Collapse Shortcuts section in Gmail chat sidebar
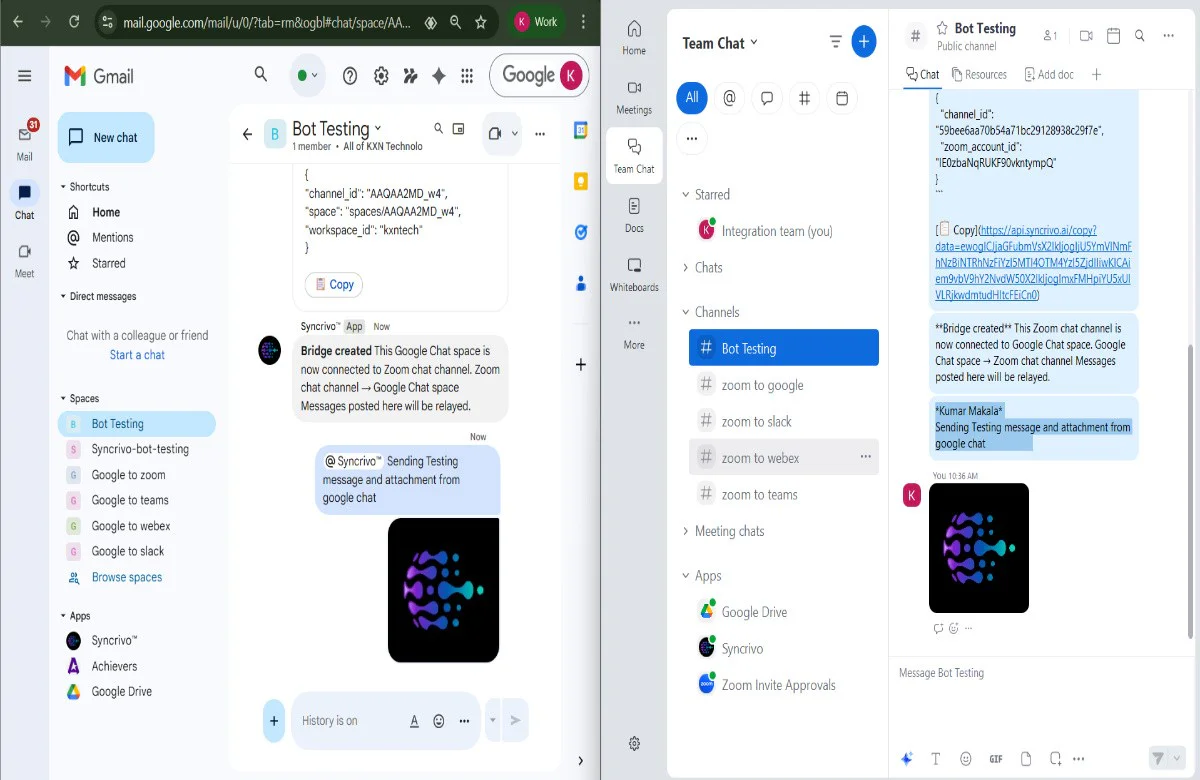1200x780 pixels. [x=63, y=187]
